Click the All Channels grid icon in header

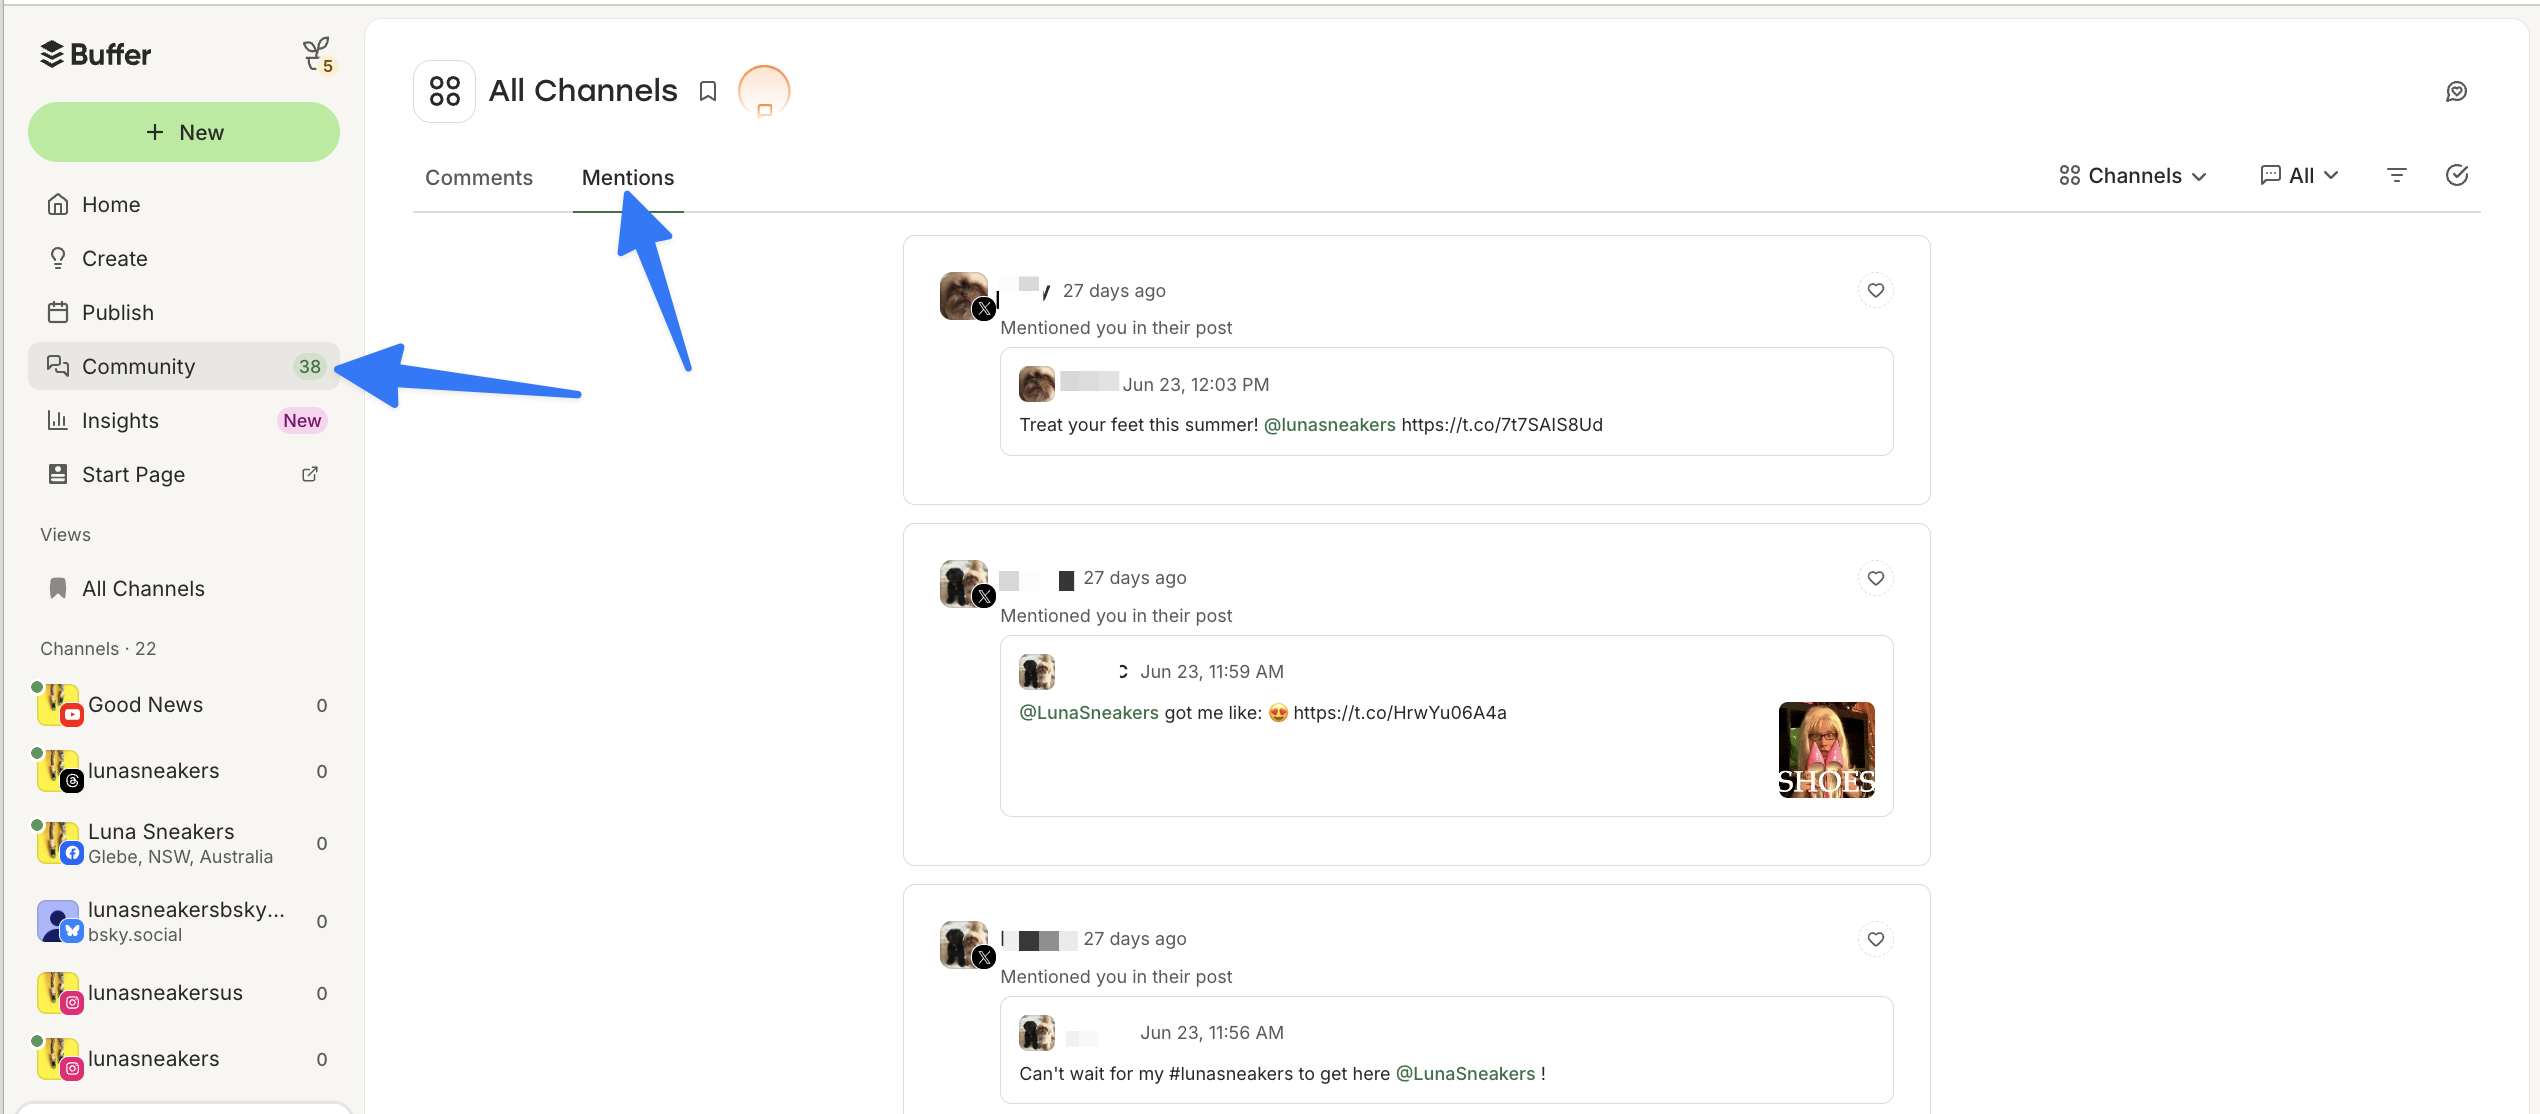(444, 91)
